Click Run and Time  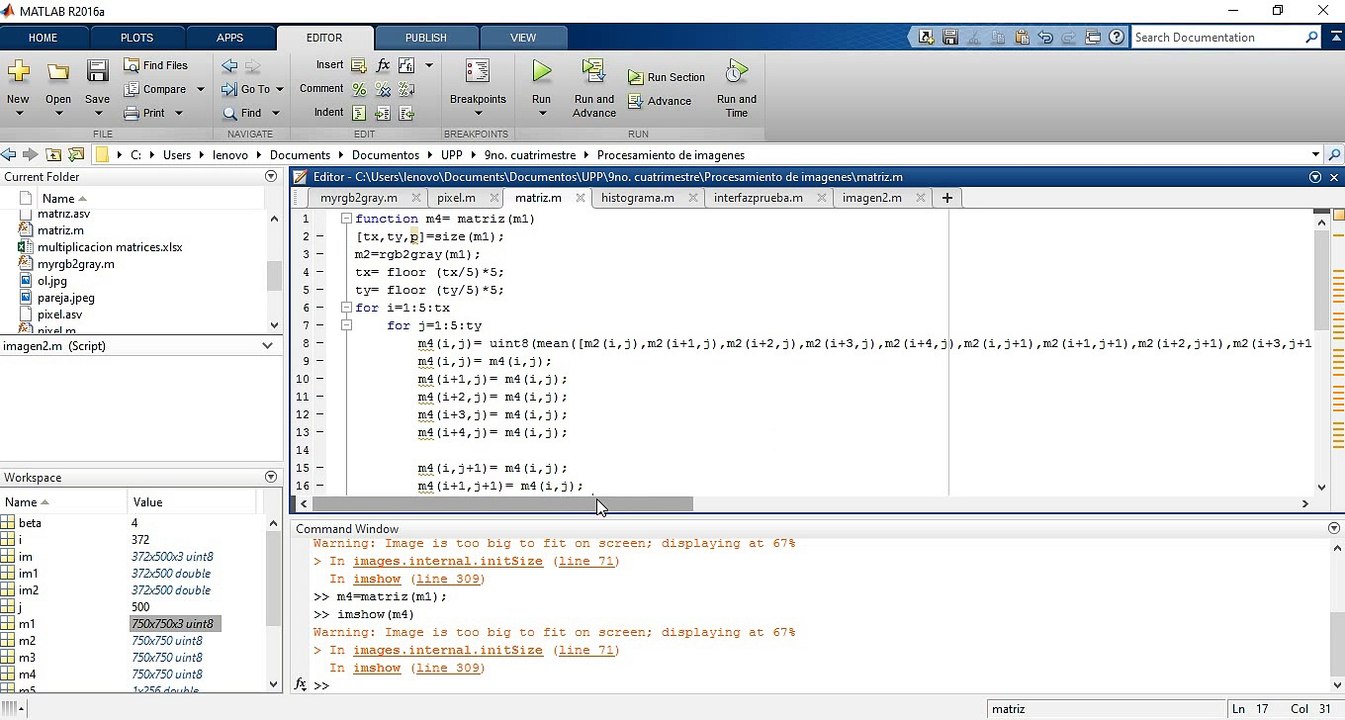tap(737, 87)
